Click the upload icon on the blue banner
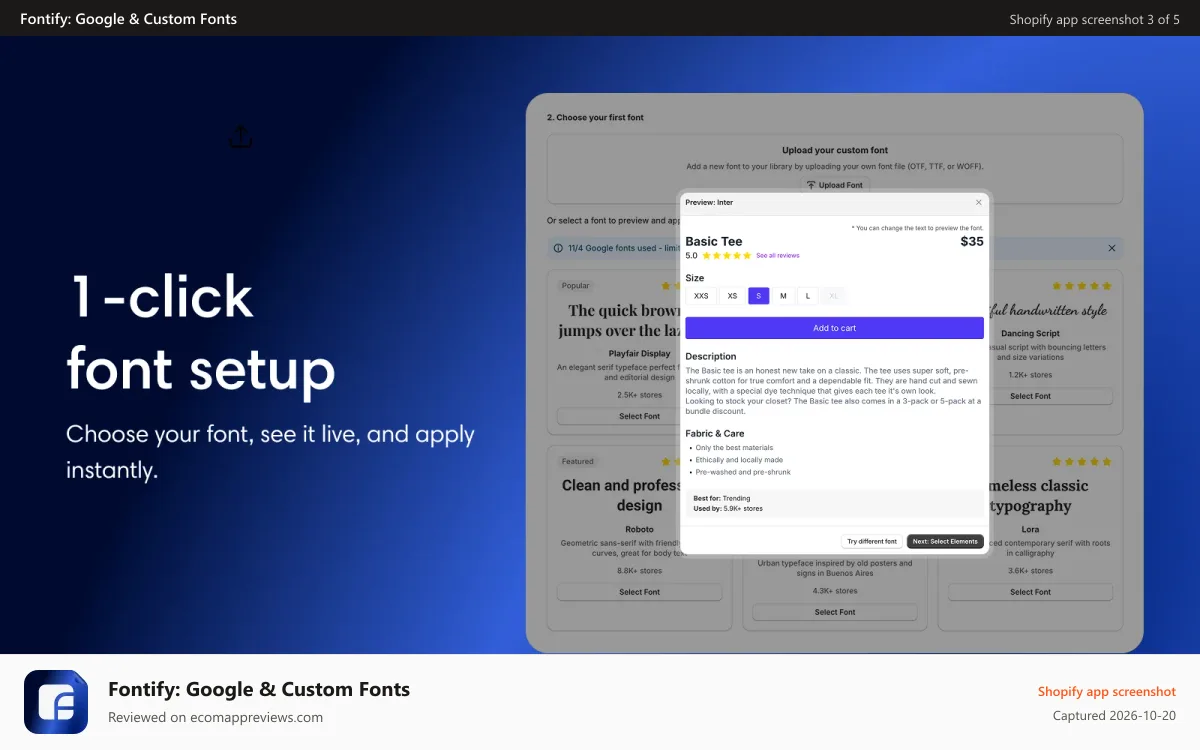 pos(240,136)
